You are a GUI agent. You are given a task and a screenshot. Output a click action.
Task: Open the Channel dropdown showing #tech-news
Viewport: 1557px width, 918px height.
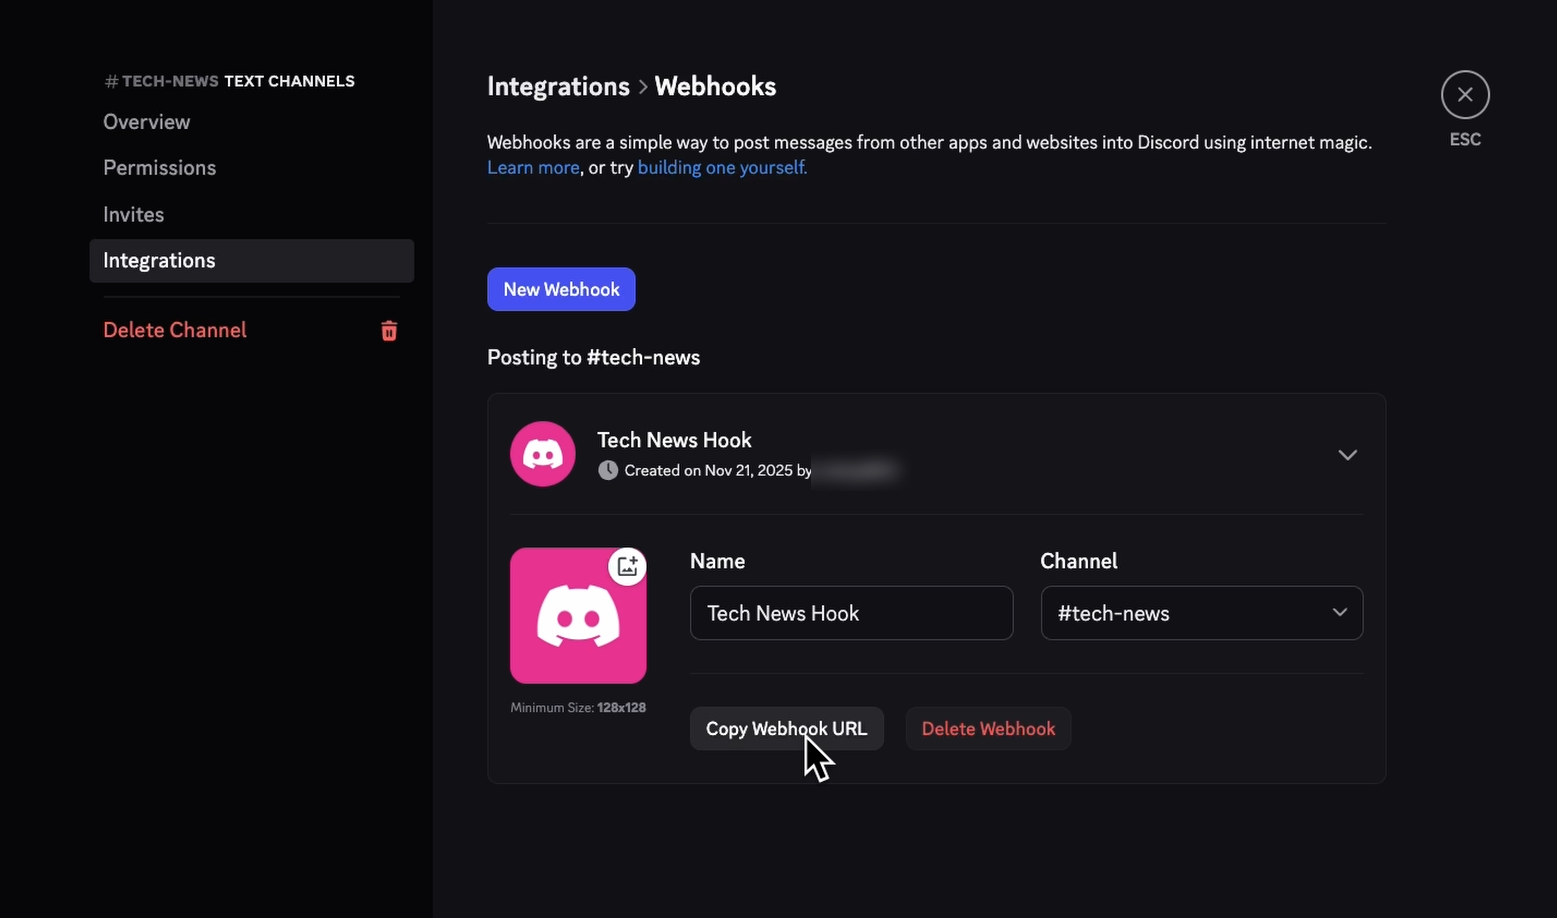1200,613
